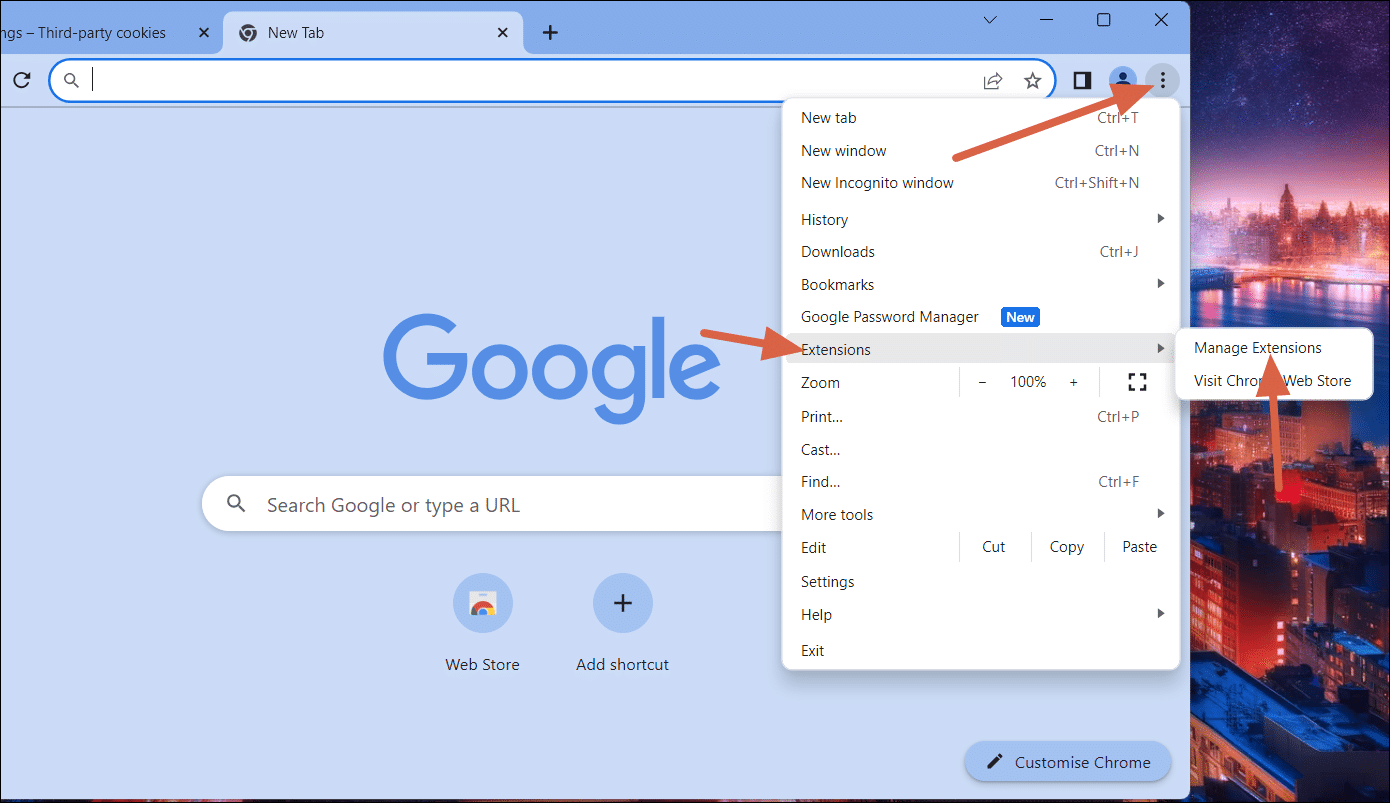Open the Web Store shortcut
This screenshot has height=803, width=1390.
tap(483, 603)
